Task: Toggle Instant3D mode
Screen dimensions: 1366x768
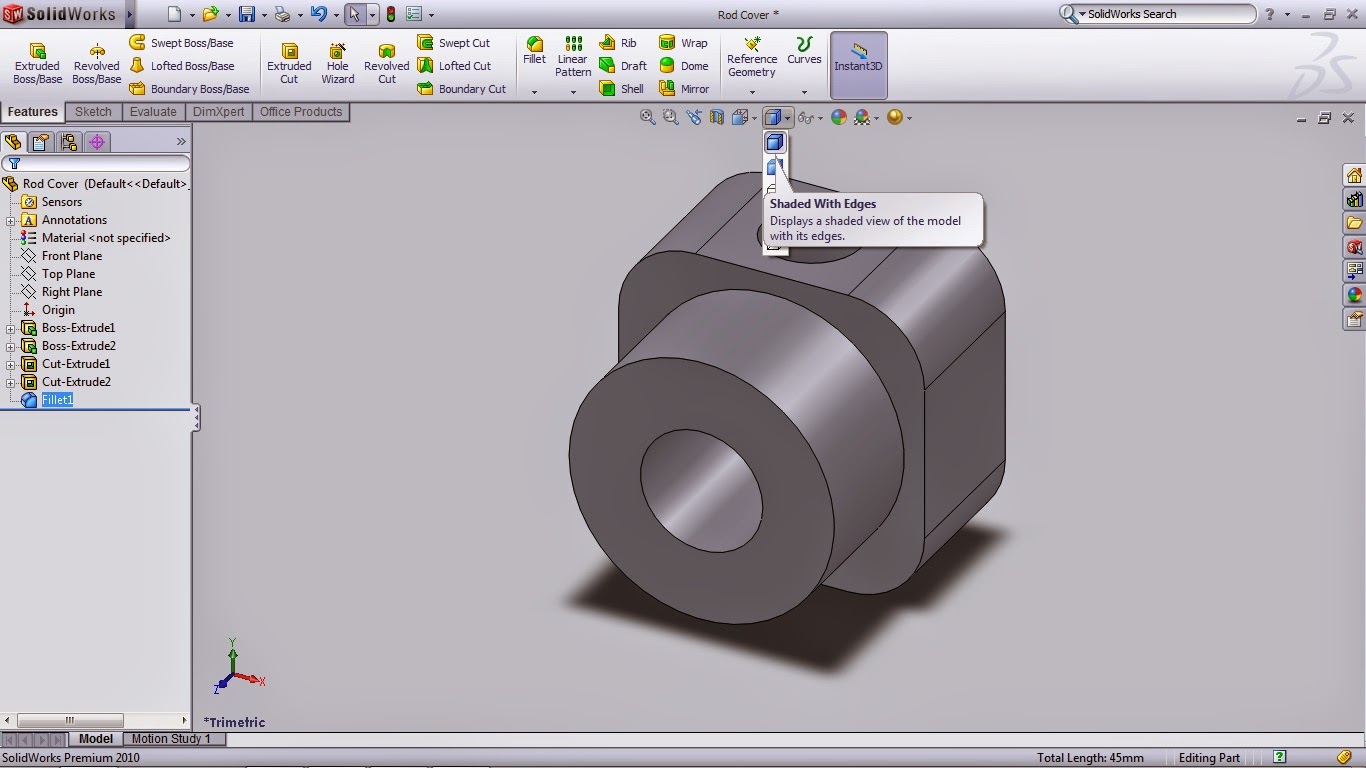Action: coord(858,65)
